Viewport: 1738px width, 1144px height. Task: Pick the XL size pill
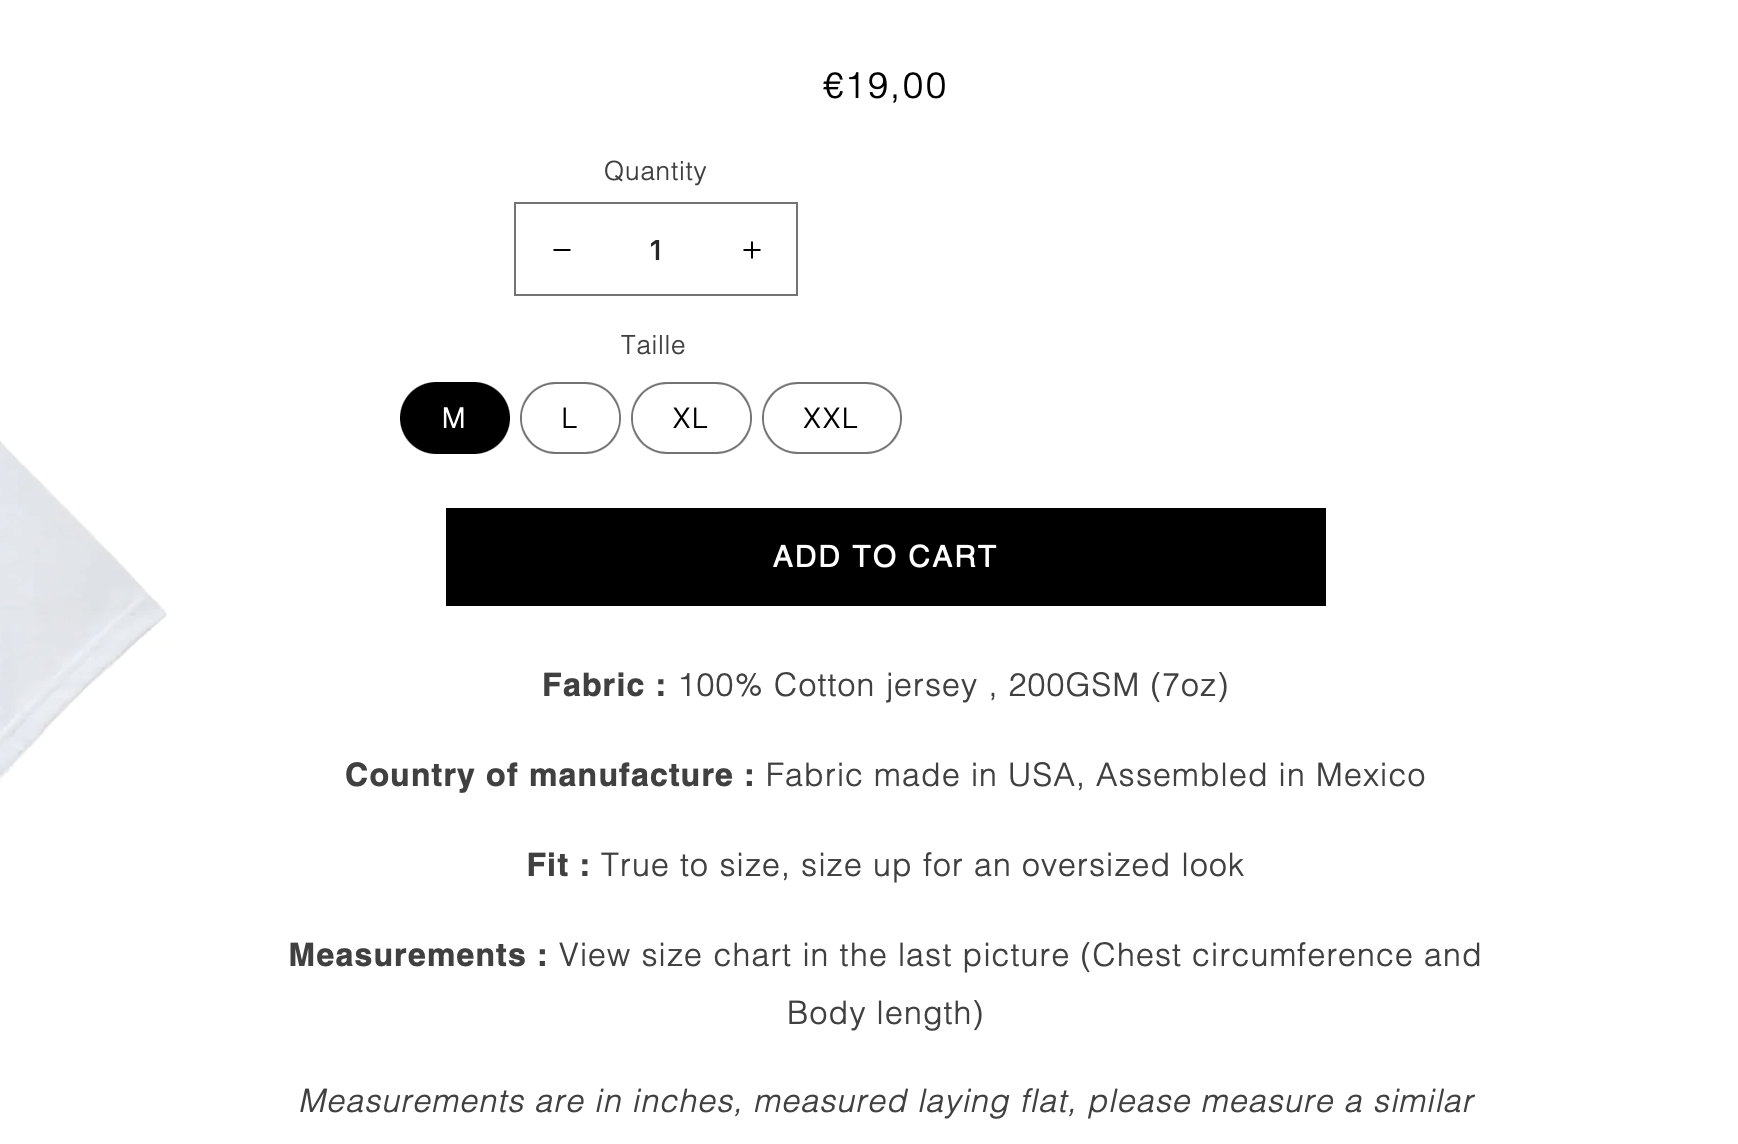pyautogui.click(x=691, y=418)
